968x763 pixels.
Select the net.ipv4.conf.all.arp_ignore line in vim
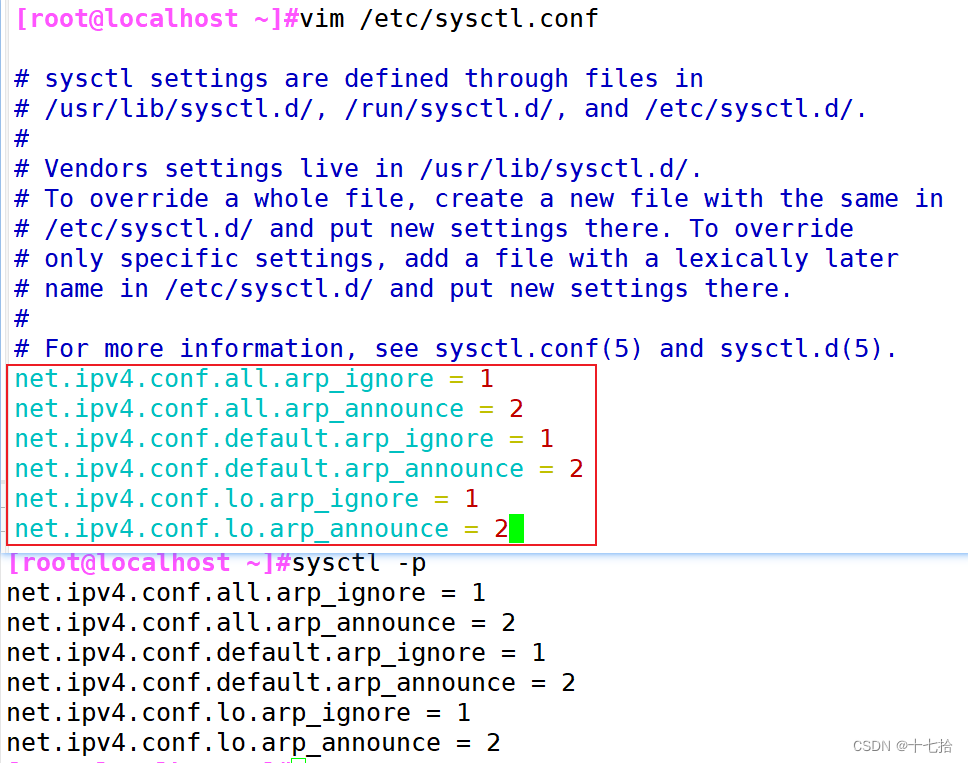click(x=254, y=379)
